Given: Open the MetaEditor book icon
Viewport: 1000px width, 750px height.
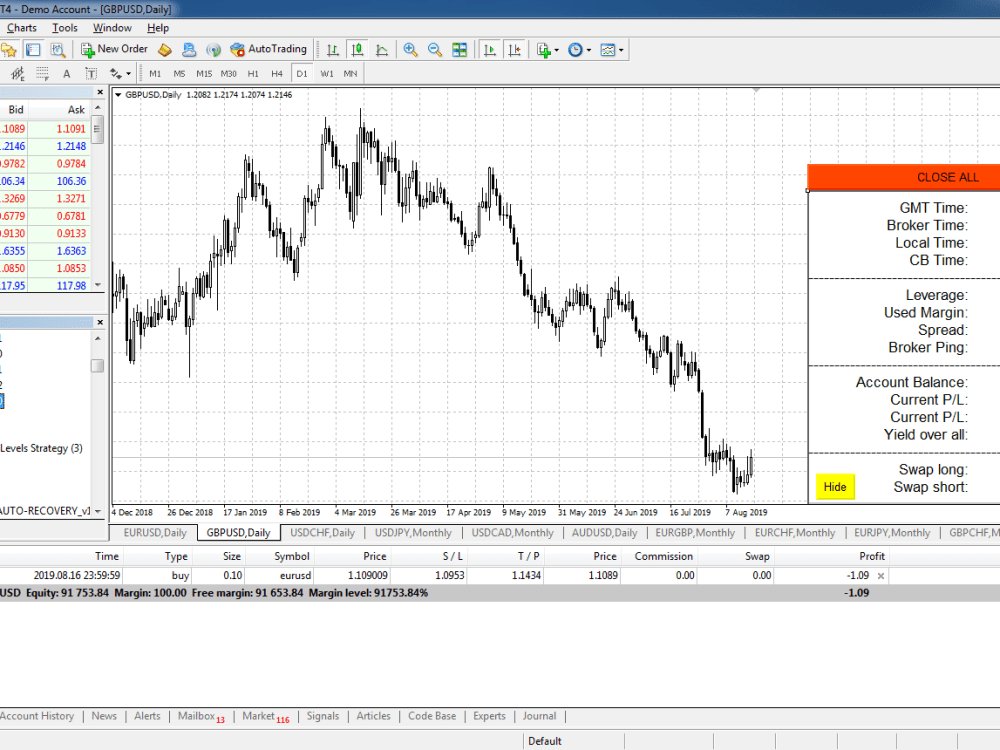Looking at the screenshot, I should pyautogui.click(x=165, y=50).
